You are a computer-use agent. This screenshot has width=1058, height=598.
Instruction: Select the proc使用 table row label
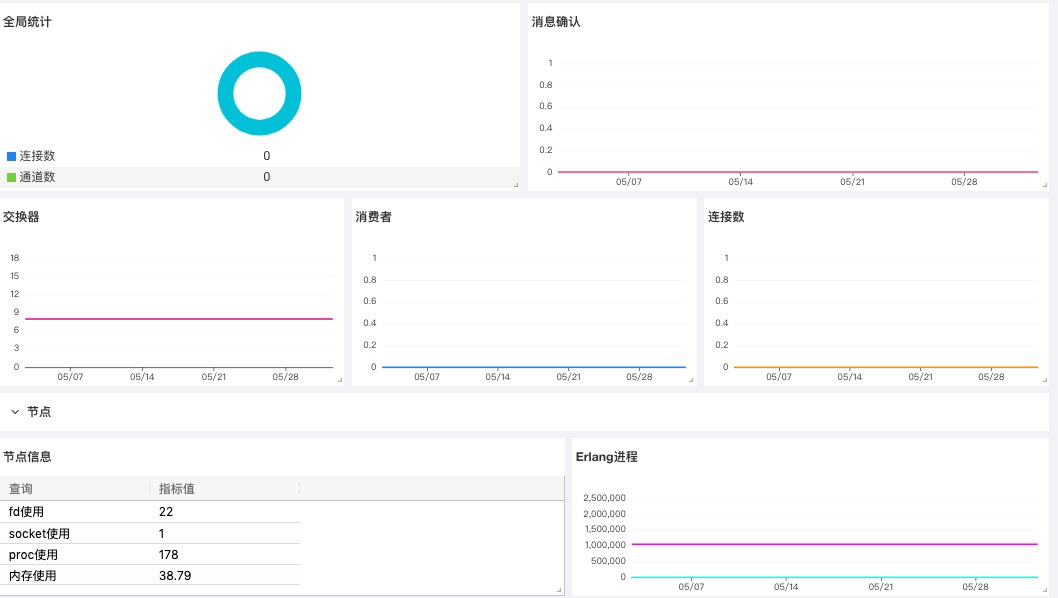[x=33, y=555]
